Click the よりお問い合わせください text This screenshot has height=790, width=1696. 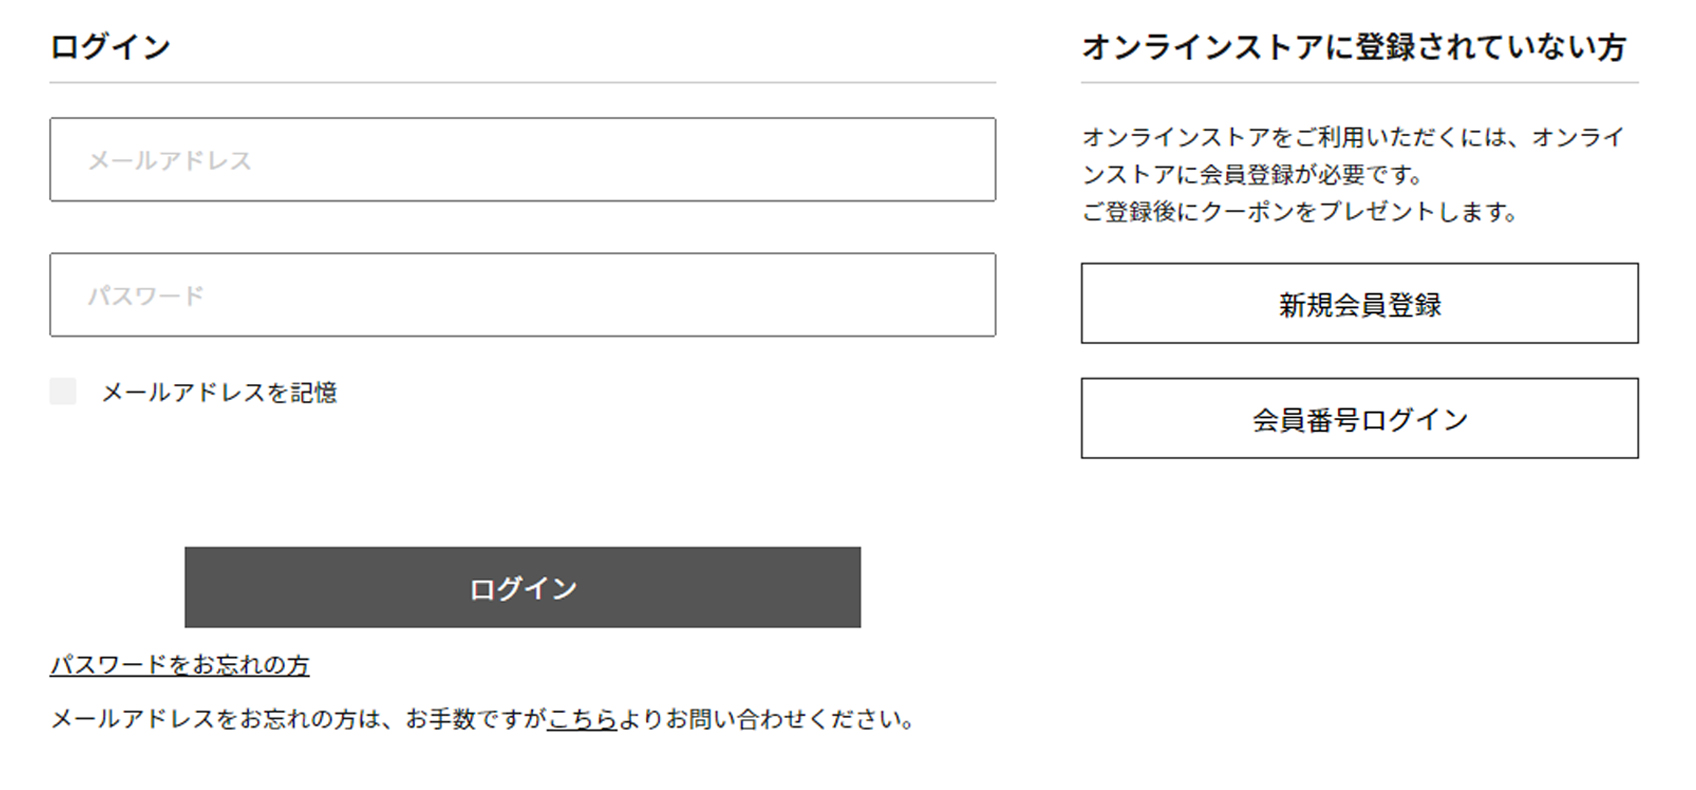765,719
